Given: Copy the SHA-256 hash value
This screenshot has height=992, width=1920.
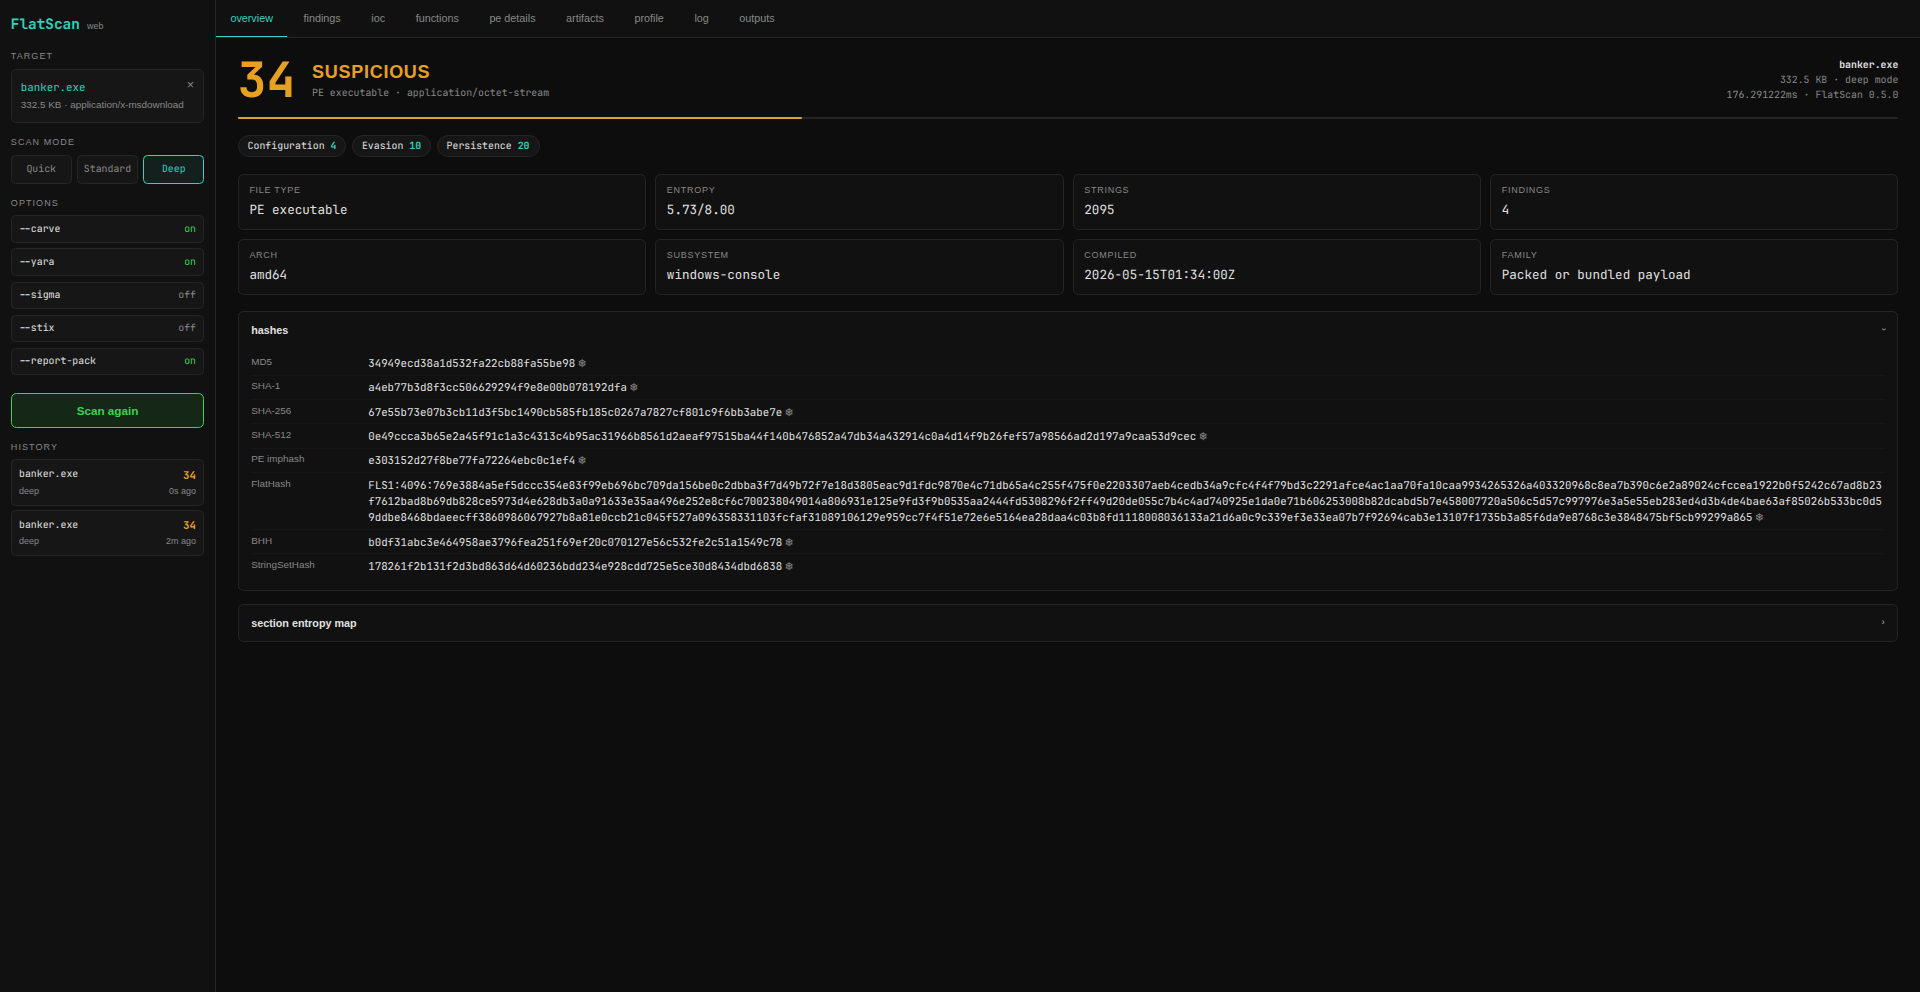Looking at the screenshot, I should (x=789, y=412).
